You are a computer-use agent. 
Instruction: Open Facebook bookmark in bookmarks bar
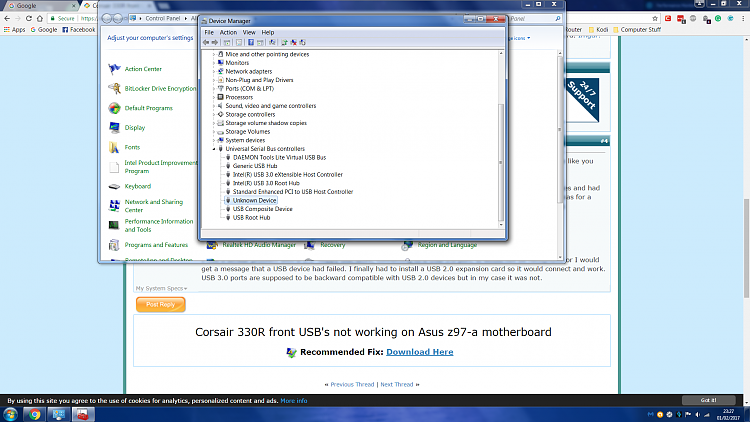pyautogui.click(x=79, y=30)
